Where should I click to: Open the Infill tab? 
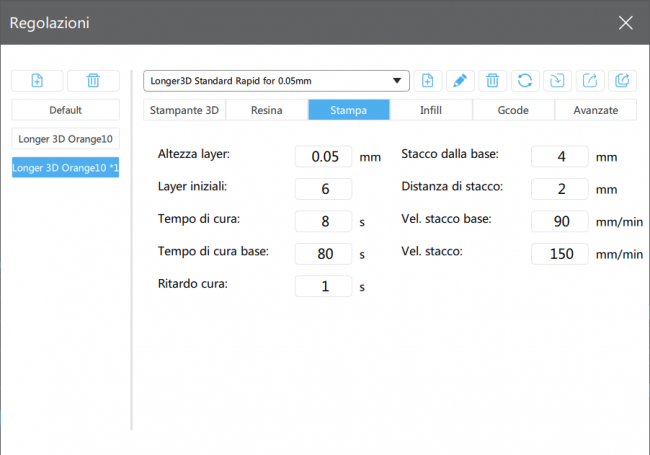(430, 110)
